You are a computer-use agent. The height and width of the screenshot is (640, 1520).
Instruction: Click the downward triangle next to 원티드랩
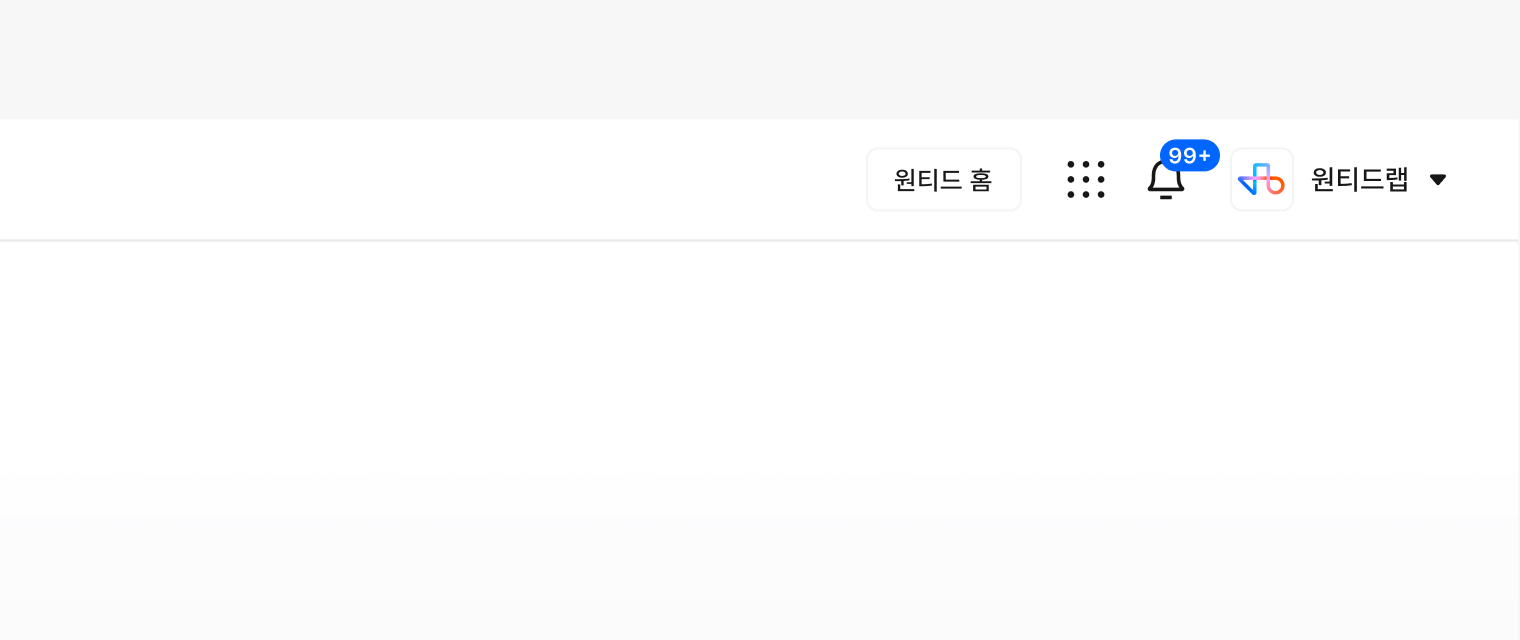click(1438, 180)
